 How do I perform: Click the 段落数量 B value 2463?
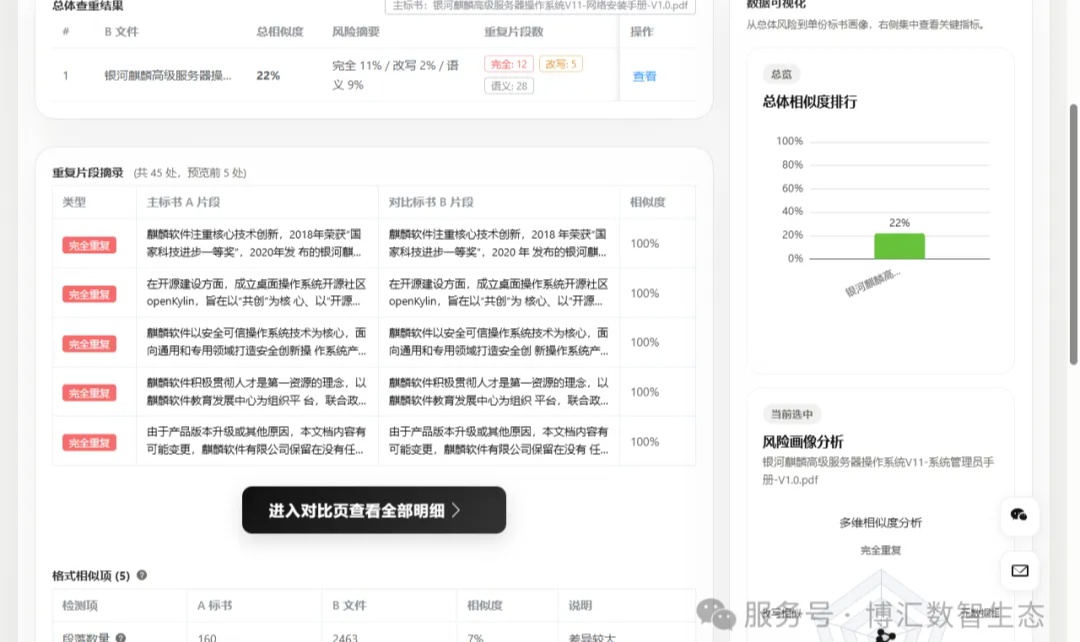point(345,638)
